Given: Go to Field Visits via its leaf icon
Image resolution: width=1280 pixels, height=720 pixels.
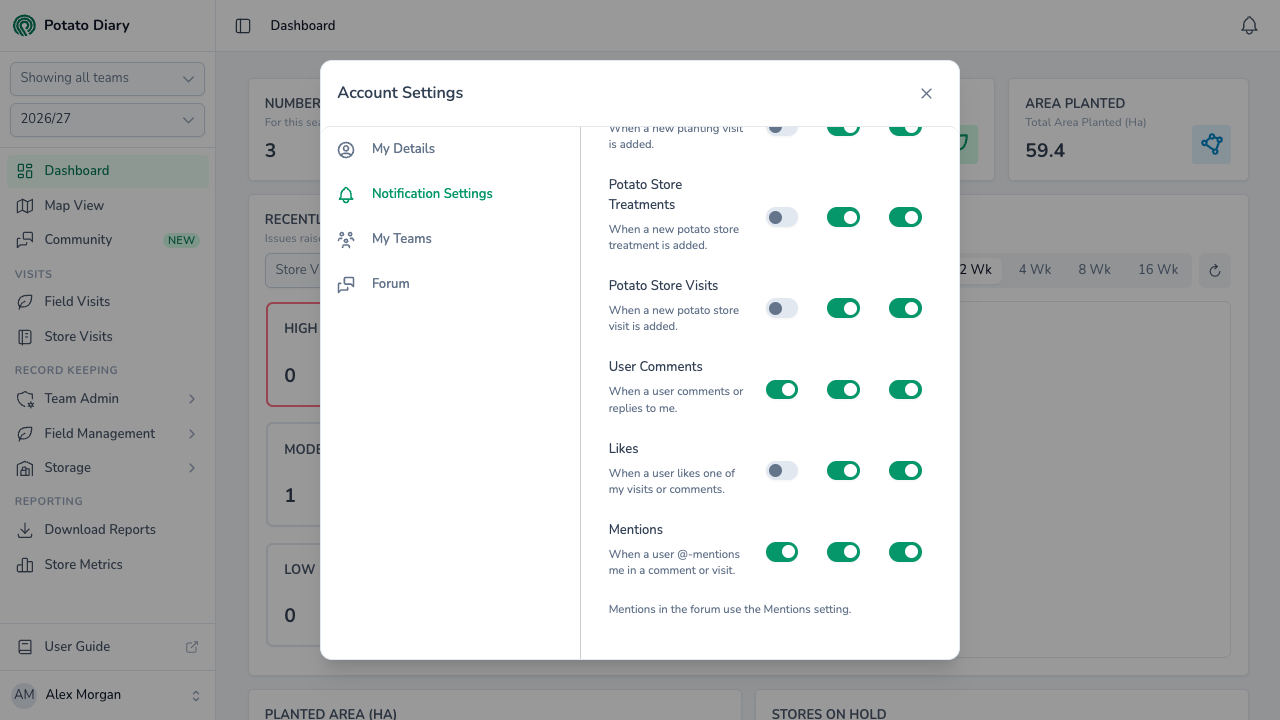Looking at the screenshot, I should [25, 301].
